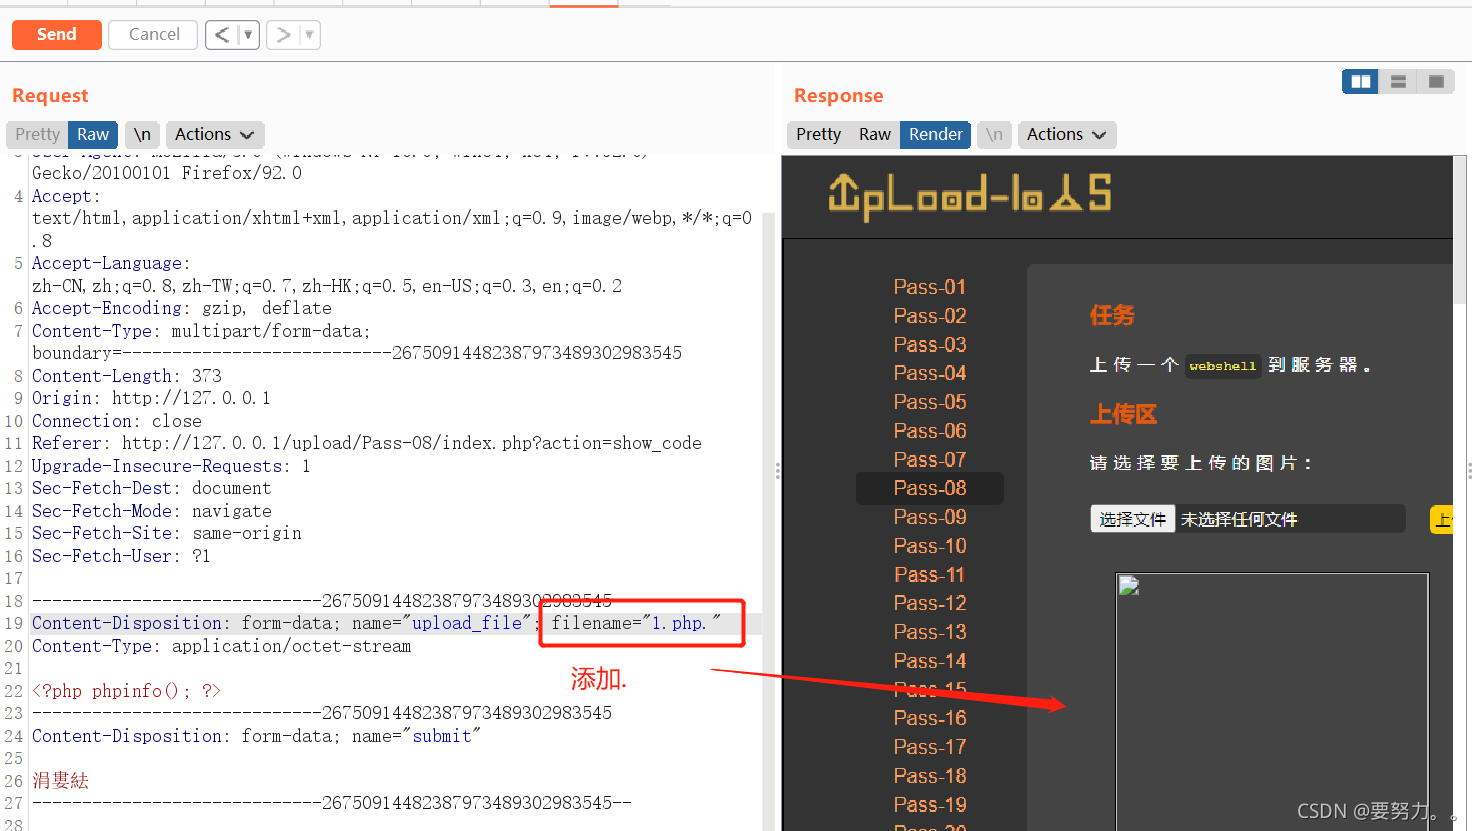Click the broken image placeholder icon
1472x831 pixels.
[1129, 586]
